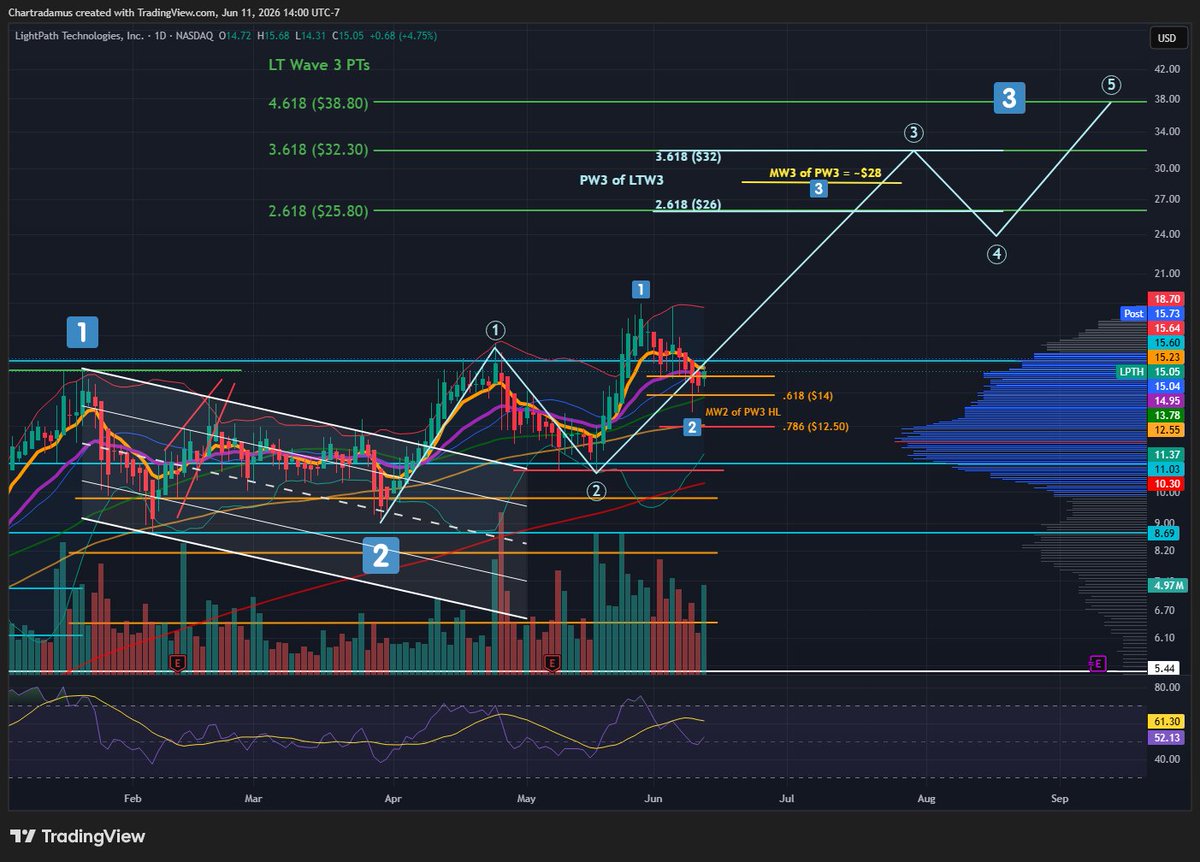Click the red earnings E marker in February
The image size is (1200, 862).
178,662
